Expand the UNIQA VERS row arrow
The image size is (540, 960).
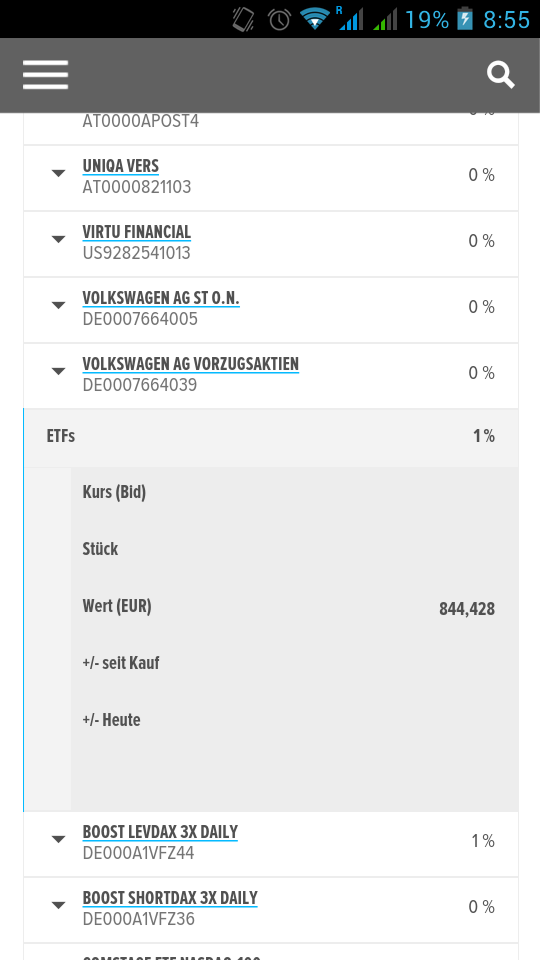(58, 174)
